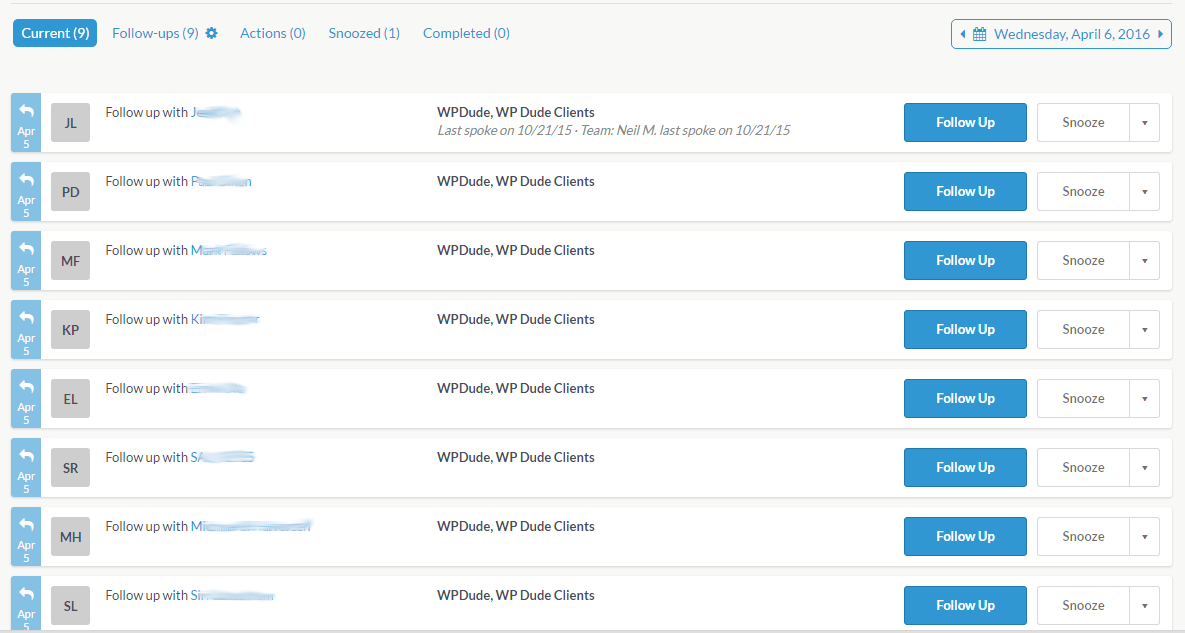Expand snooze options dropdown on JL row

(x=1145, y=122)
